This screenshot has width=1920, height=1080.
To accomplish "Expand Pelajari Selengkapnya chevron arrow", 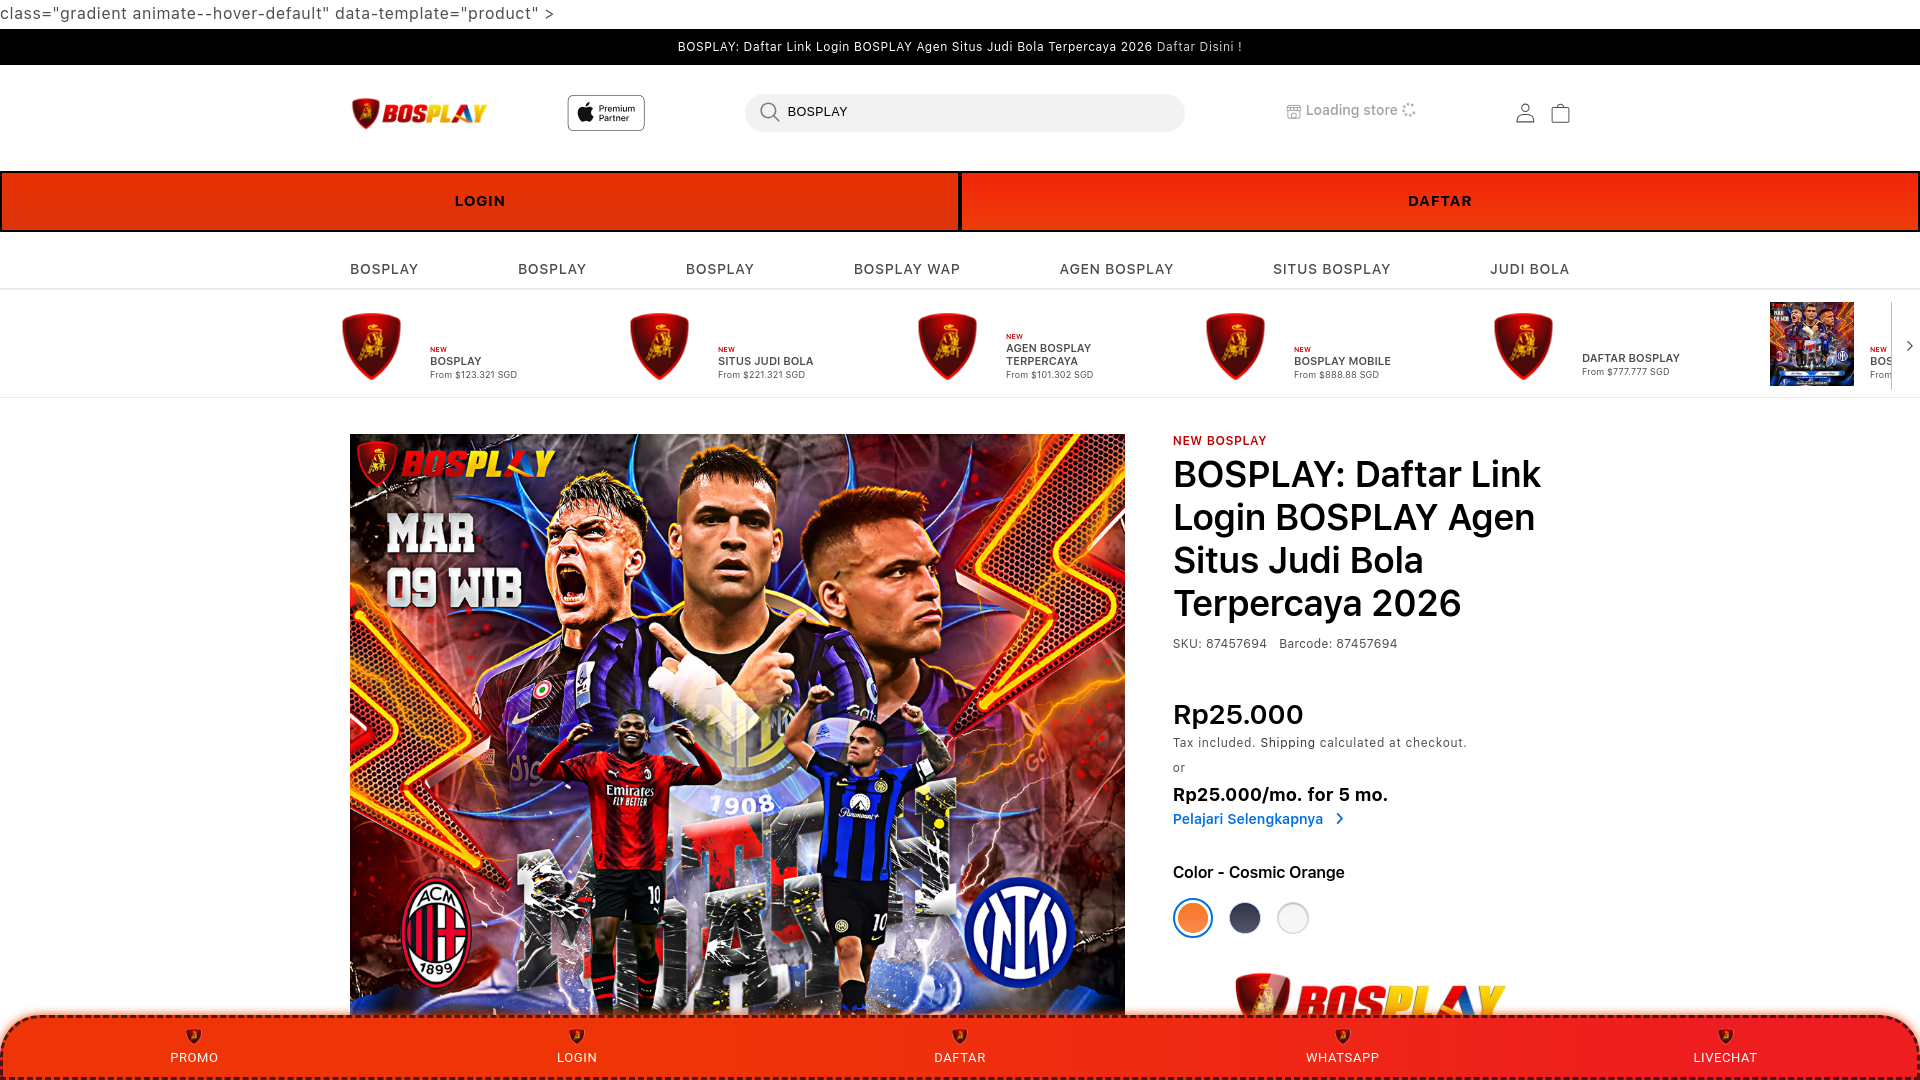I will [1340, 819].
